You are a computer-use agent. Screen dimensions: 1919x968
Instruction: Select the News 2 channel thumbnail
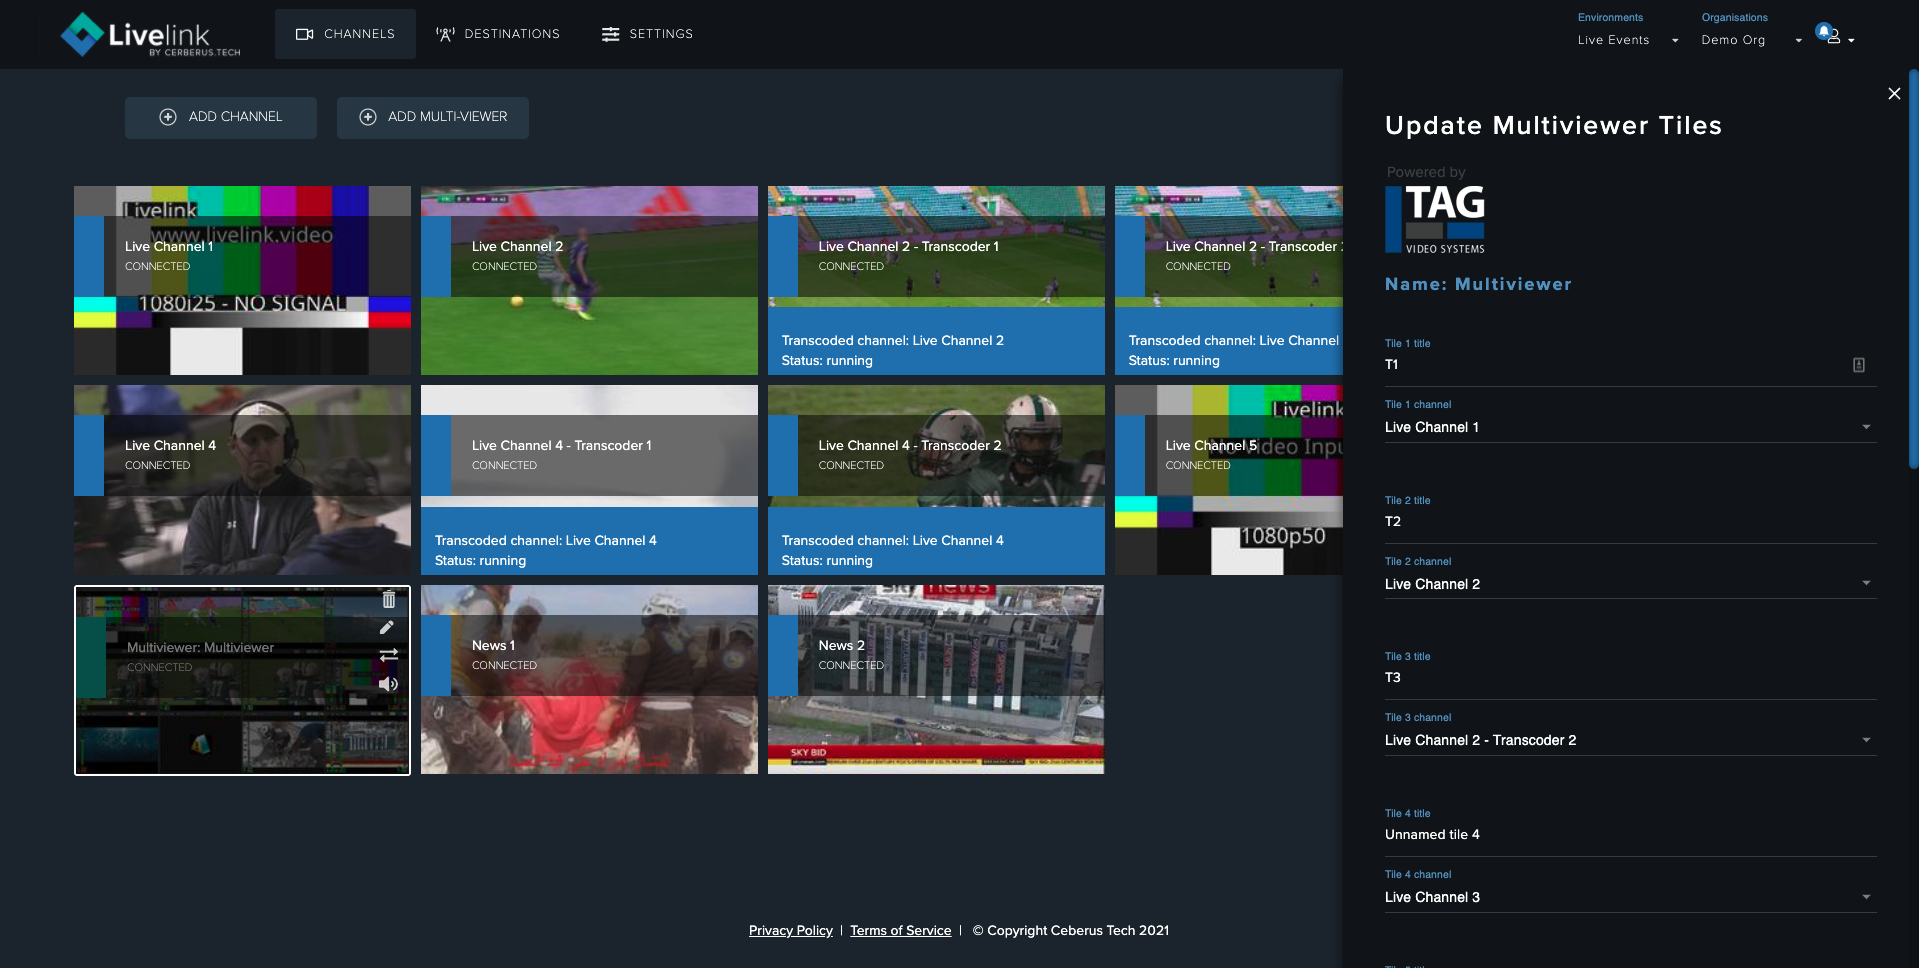coord(936,680)
